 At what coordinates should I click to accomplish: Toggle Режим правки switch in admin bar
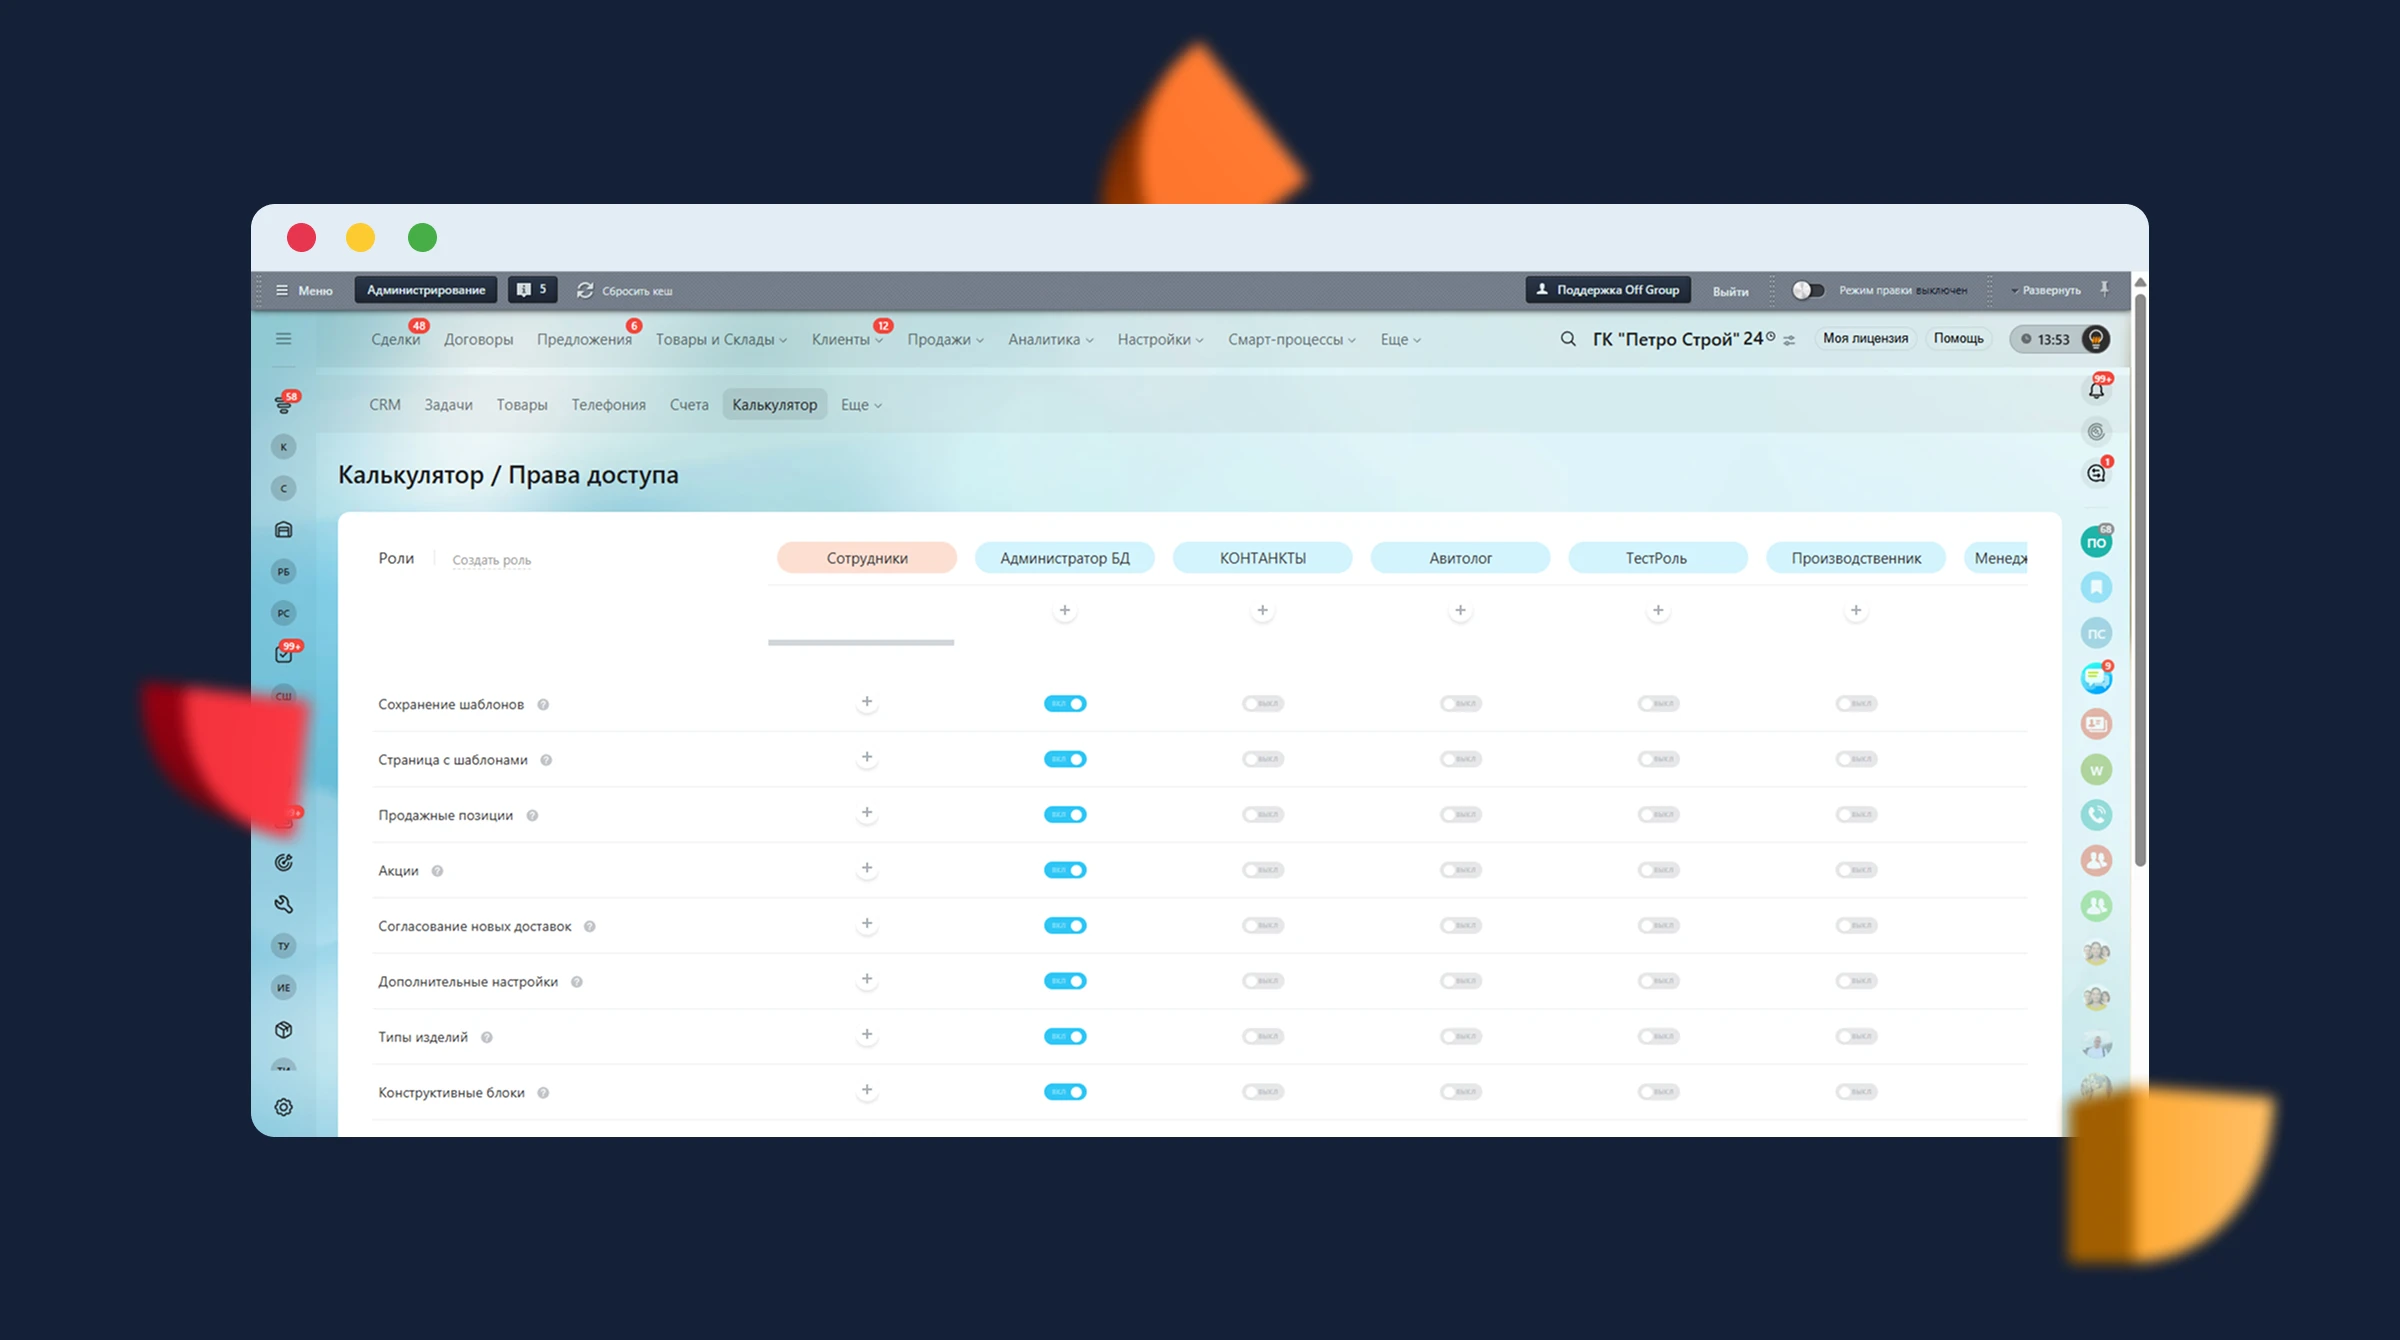[1807, 290]
